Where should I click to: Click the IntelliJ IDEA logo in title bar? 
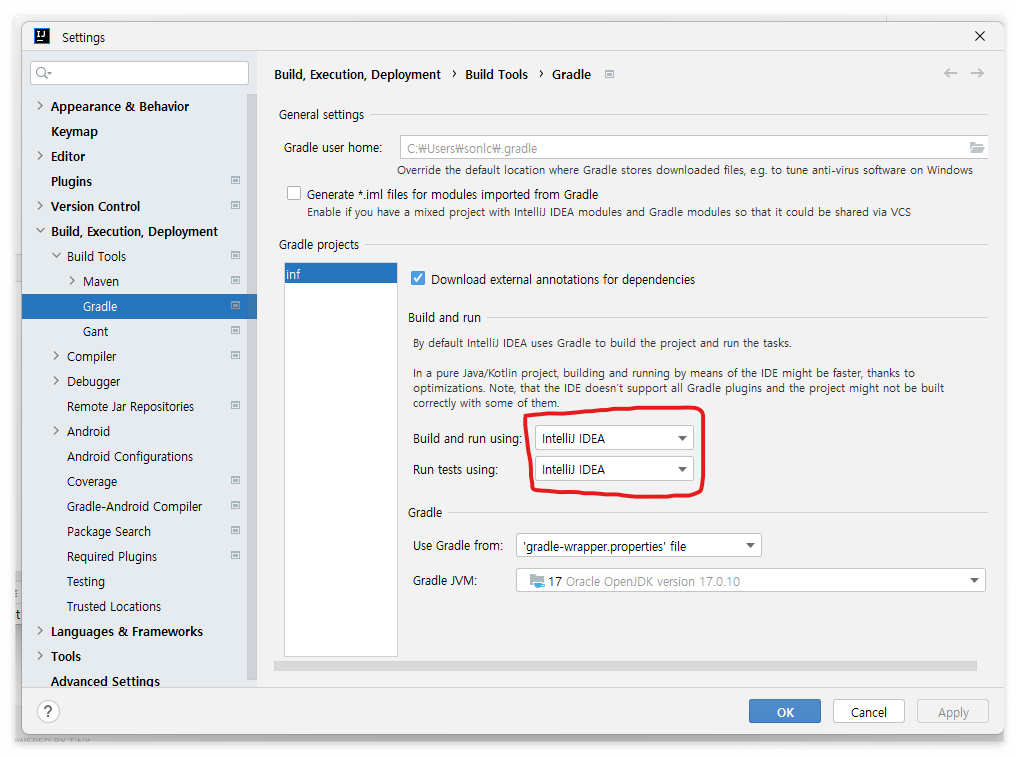click(x=42, y=36)
